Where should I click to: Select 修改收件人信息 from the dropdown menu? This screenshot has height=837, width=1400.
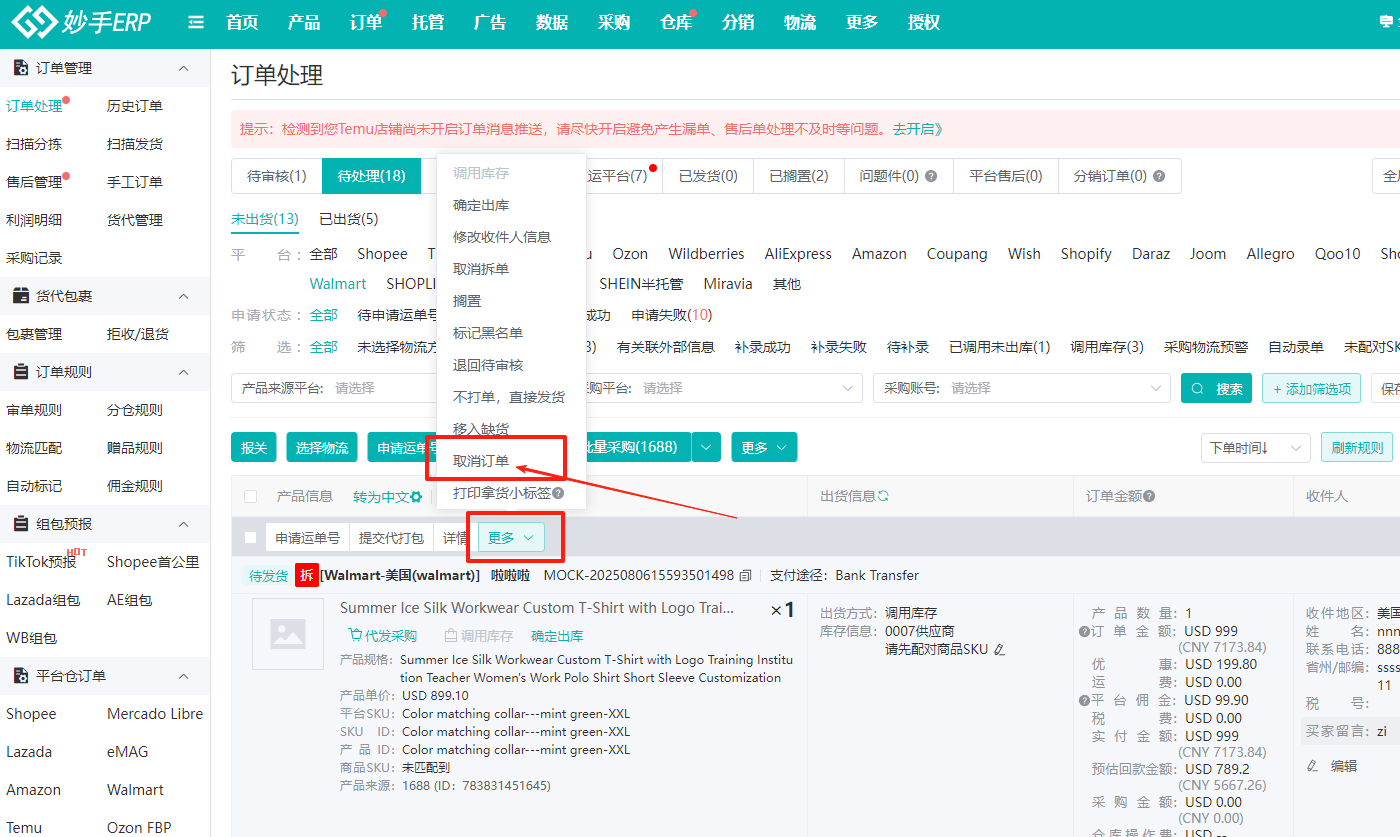(502, 237)
